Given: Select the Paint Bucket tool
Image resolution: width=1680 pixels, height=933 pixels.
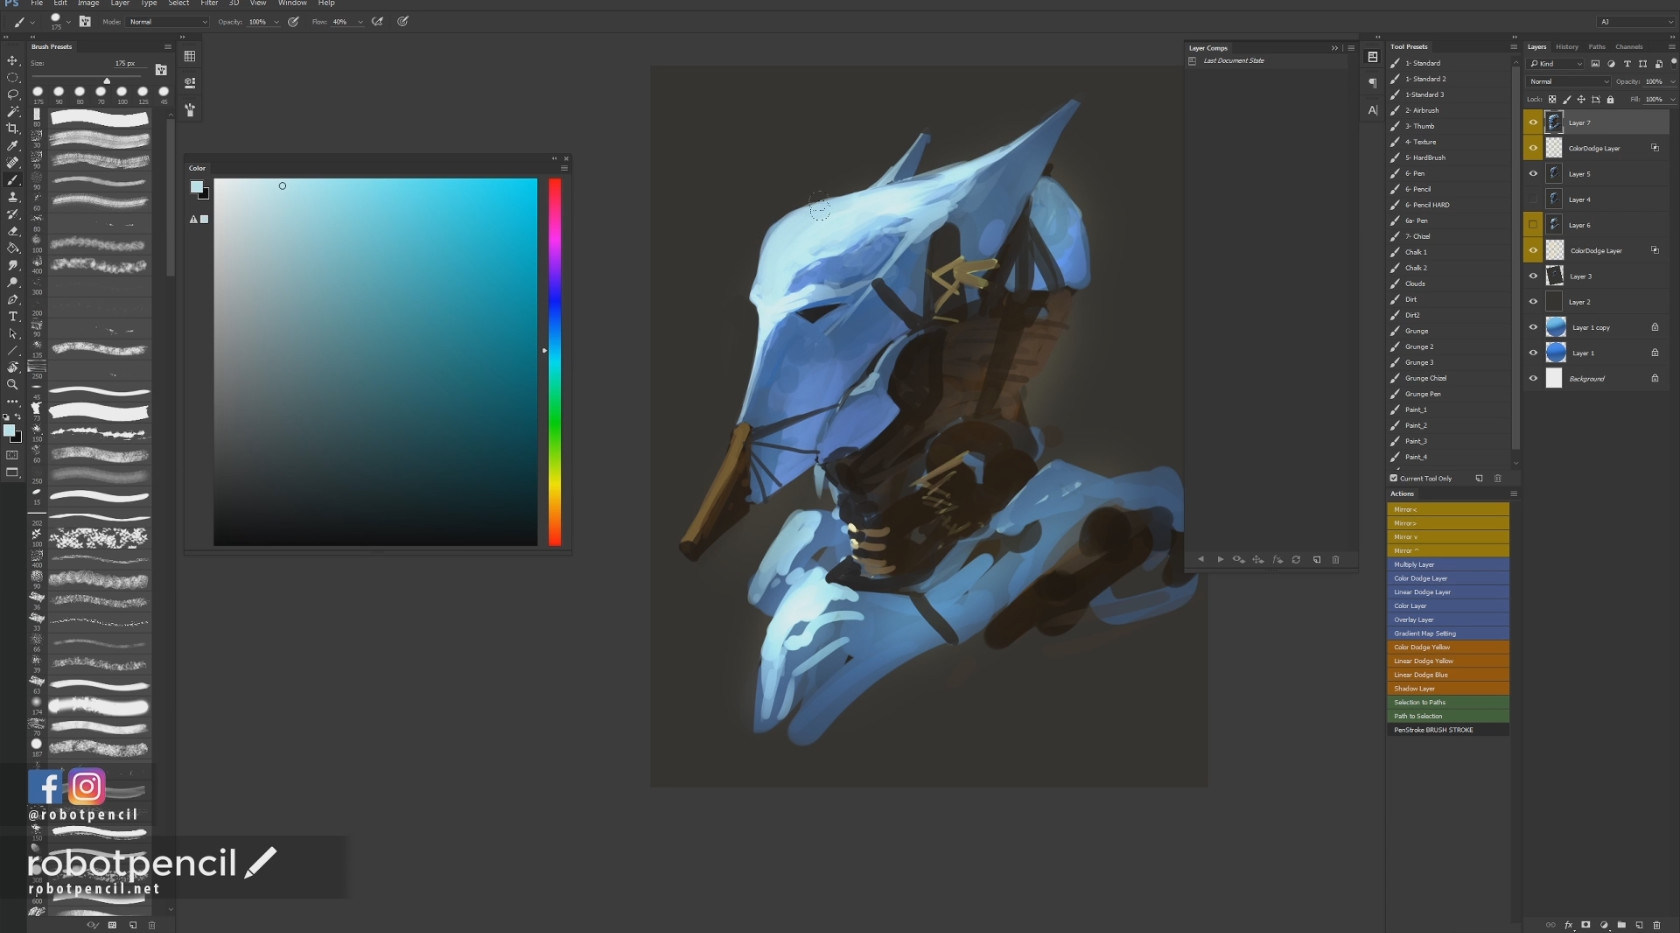Looking at the screenshot, I should 13,248.
